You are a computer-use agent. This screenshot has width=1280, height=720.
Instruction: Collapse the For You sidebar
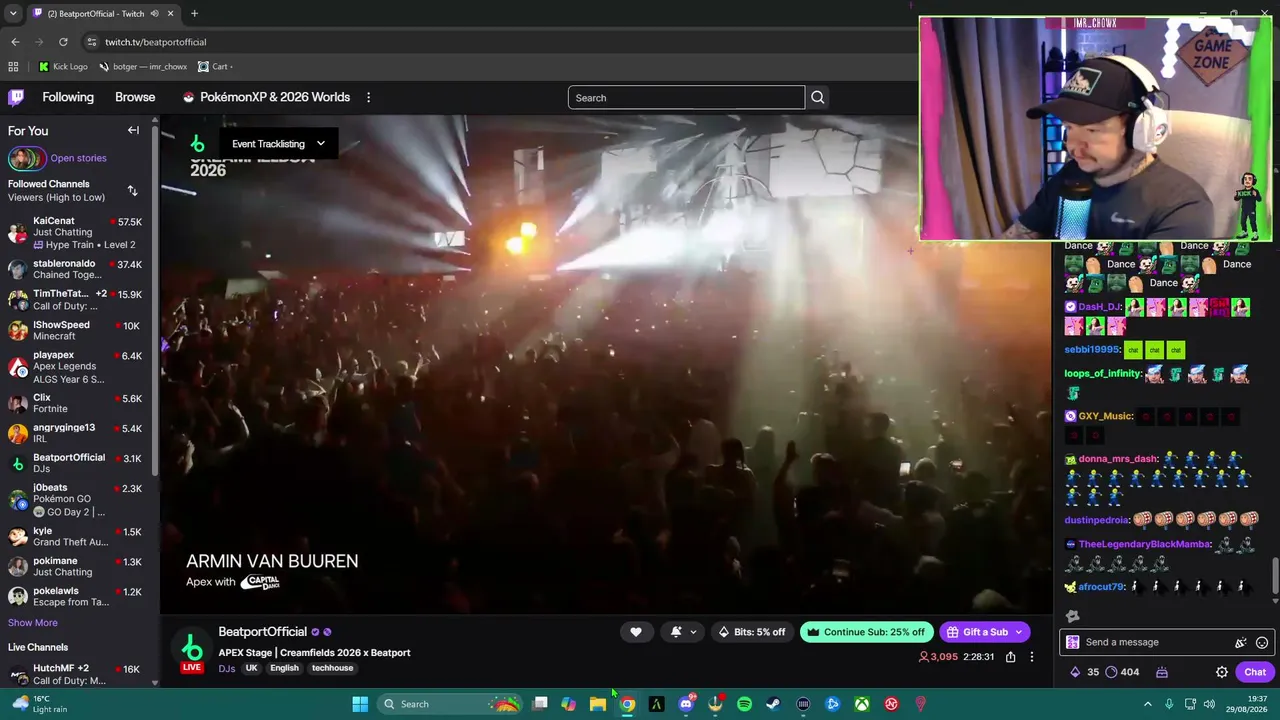(133, 130)
